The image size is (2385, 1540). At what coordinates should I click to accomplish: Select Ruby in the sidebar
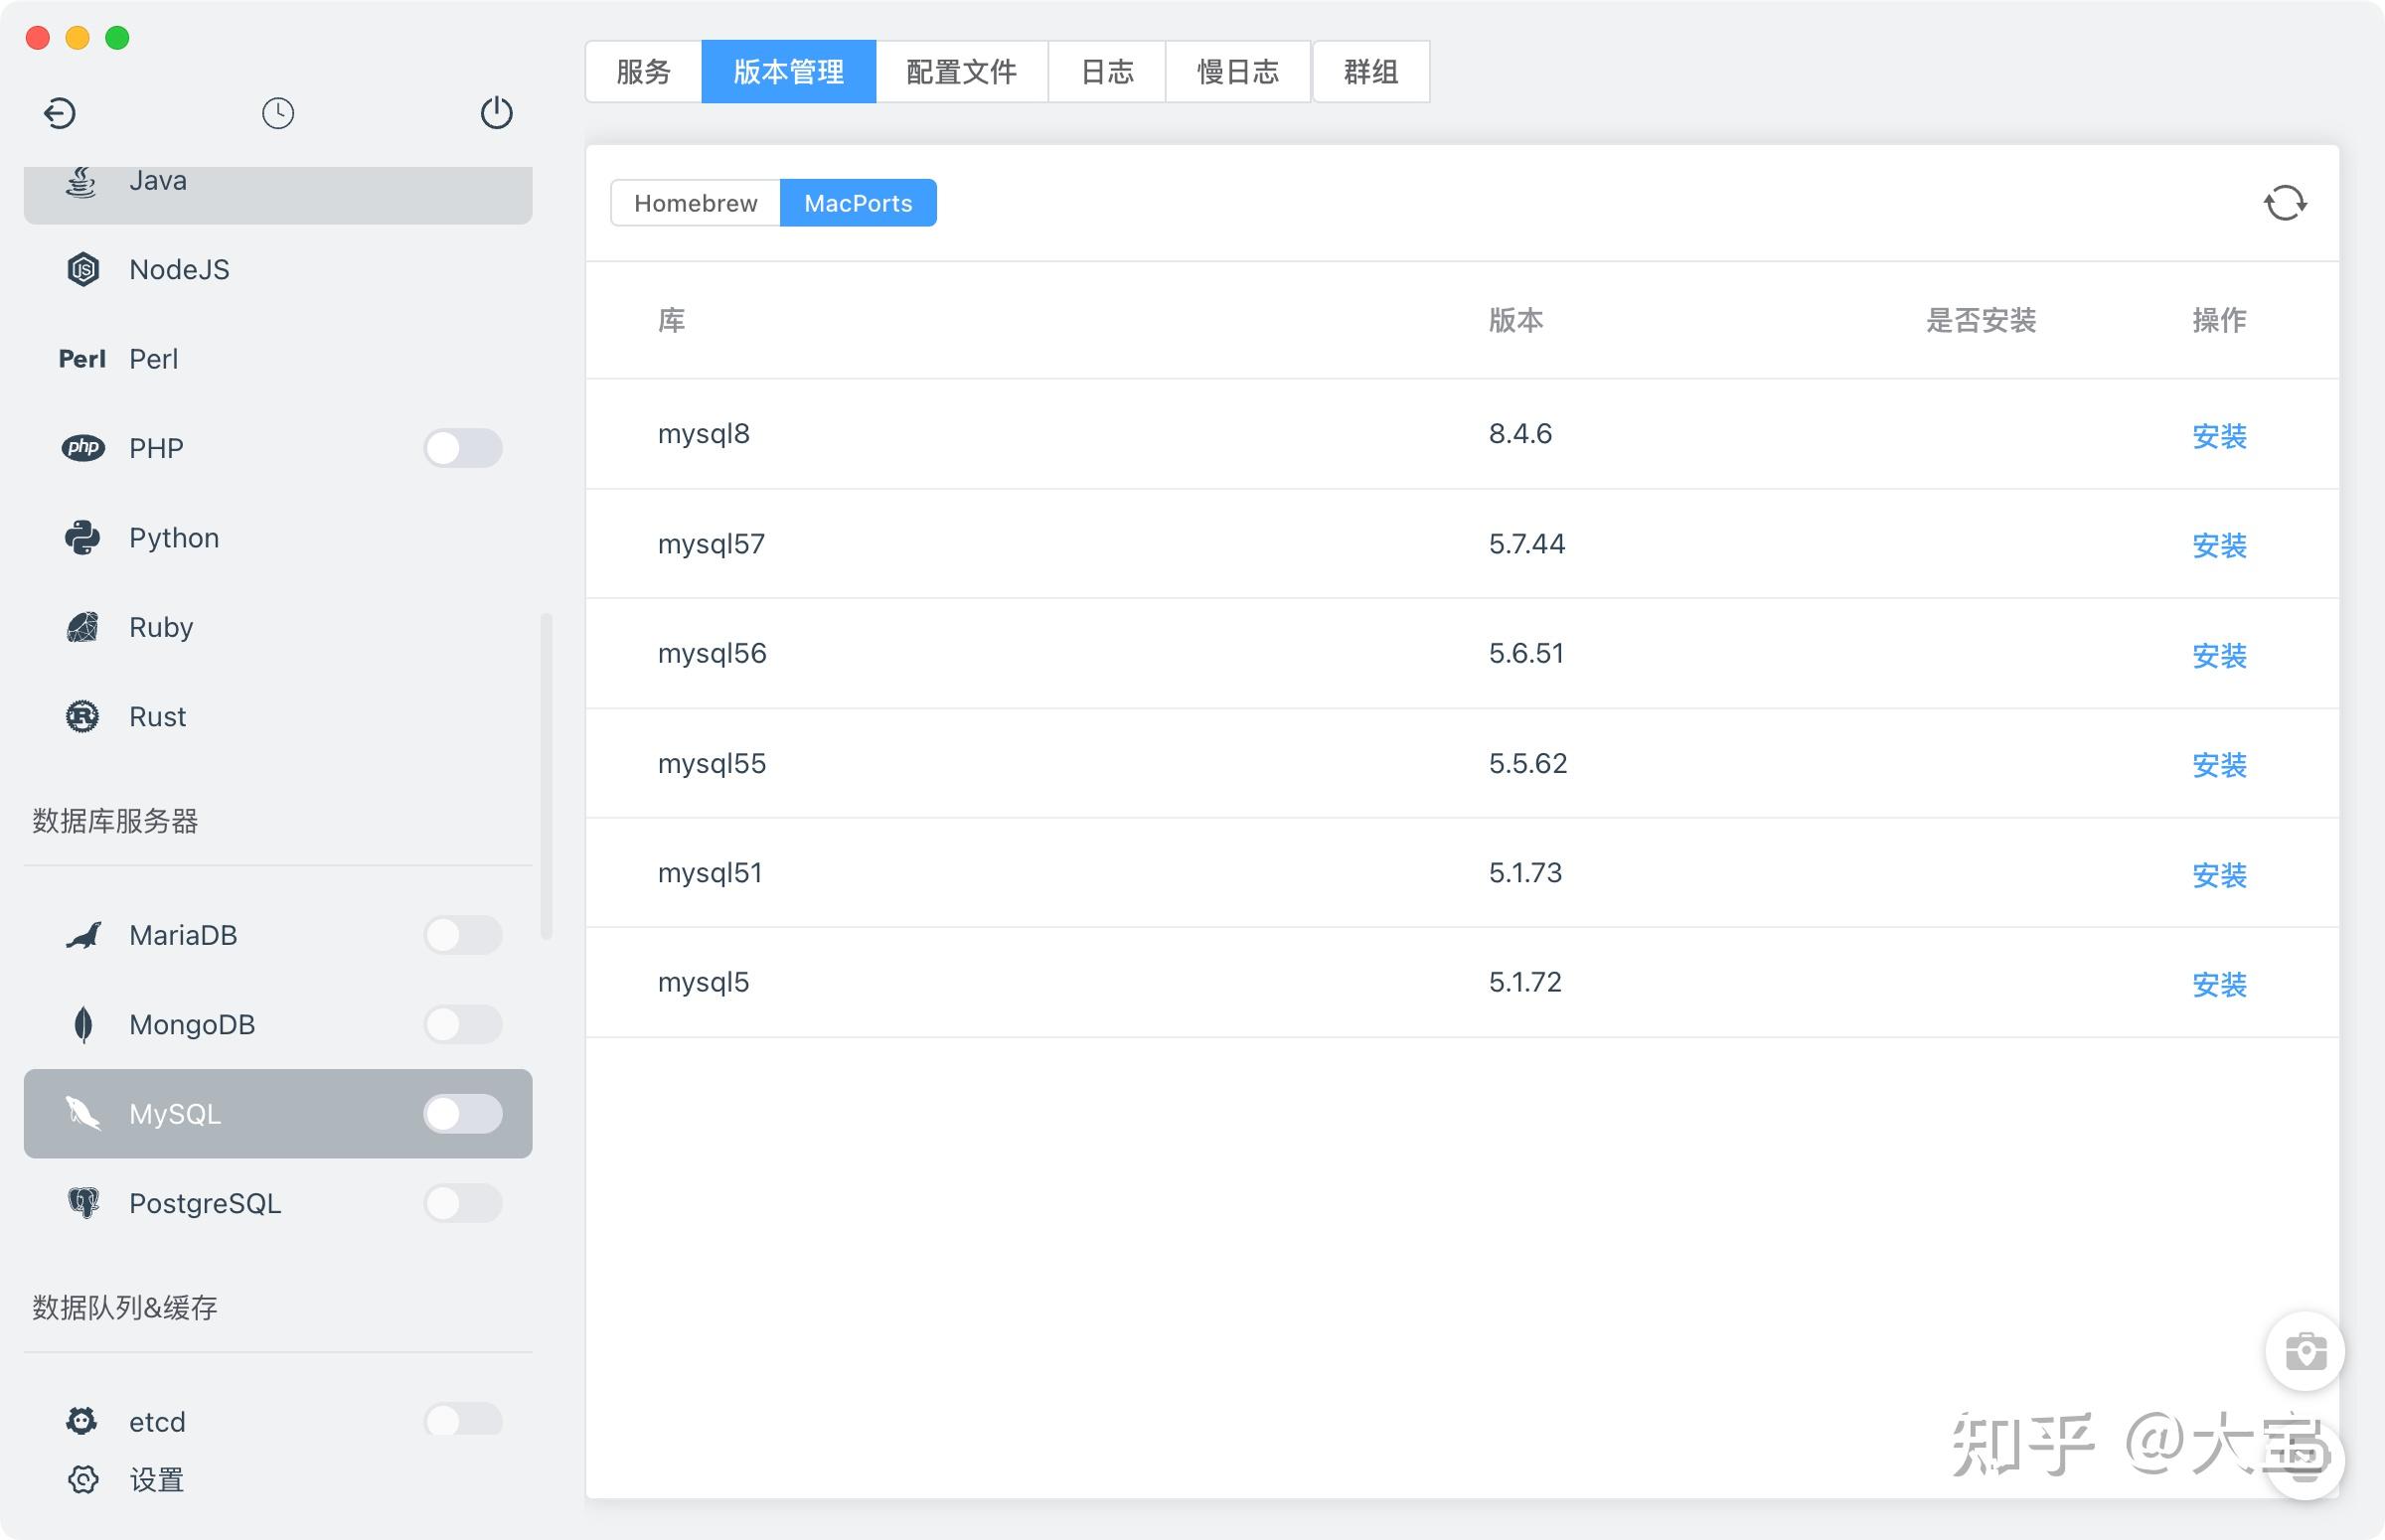(x=161, y=627)
